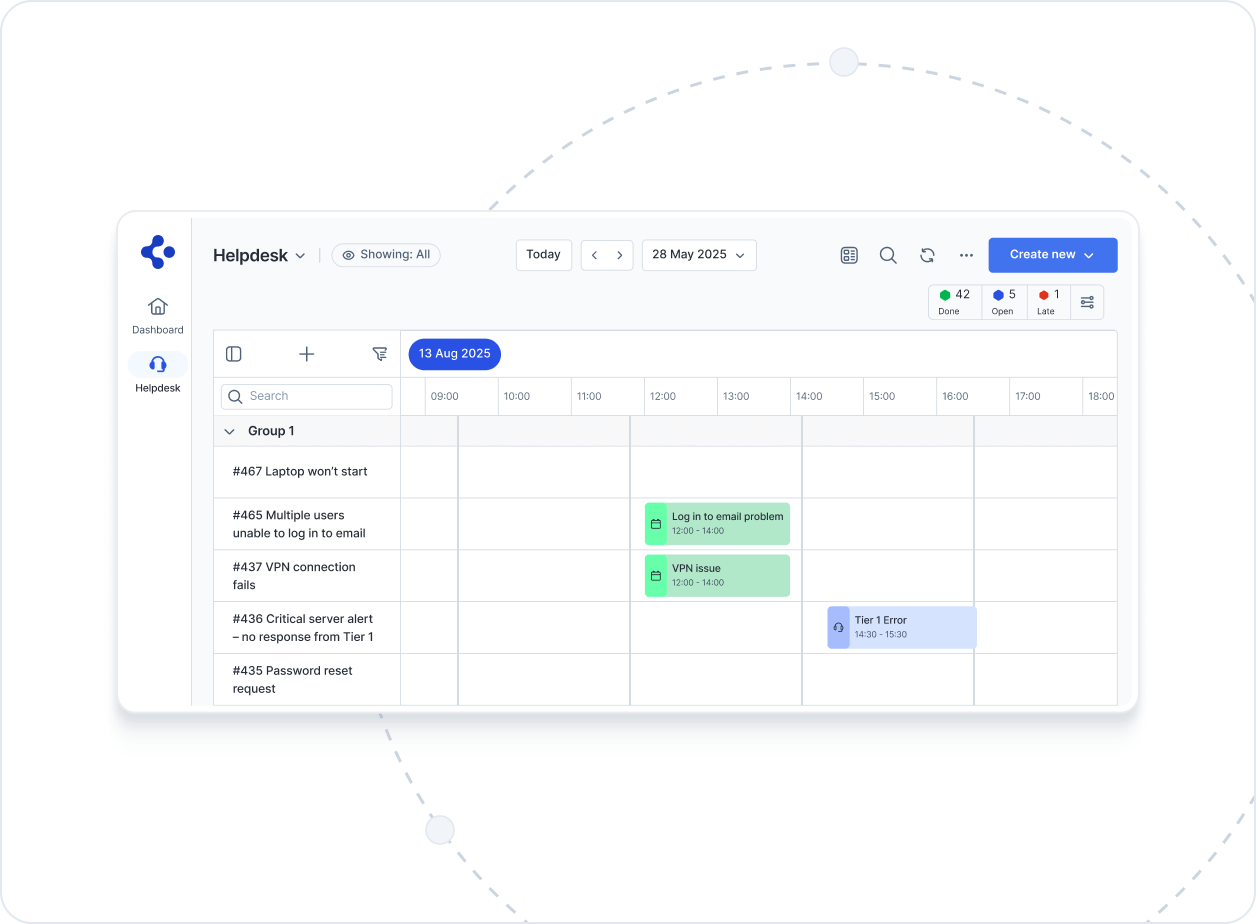Click the filter list icon
Screen dimensions: 1256x924
pyautogui.click(x=379, y=354)
